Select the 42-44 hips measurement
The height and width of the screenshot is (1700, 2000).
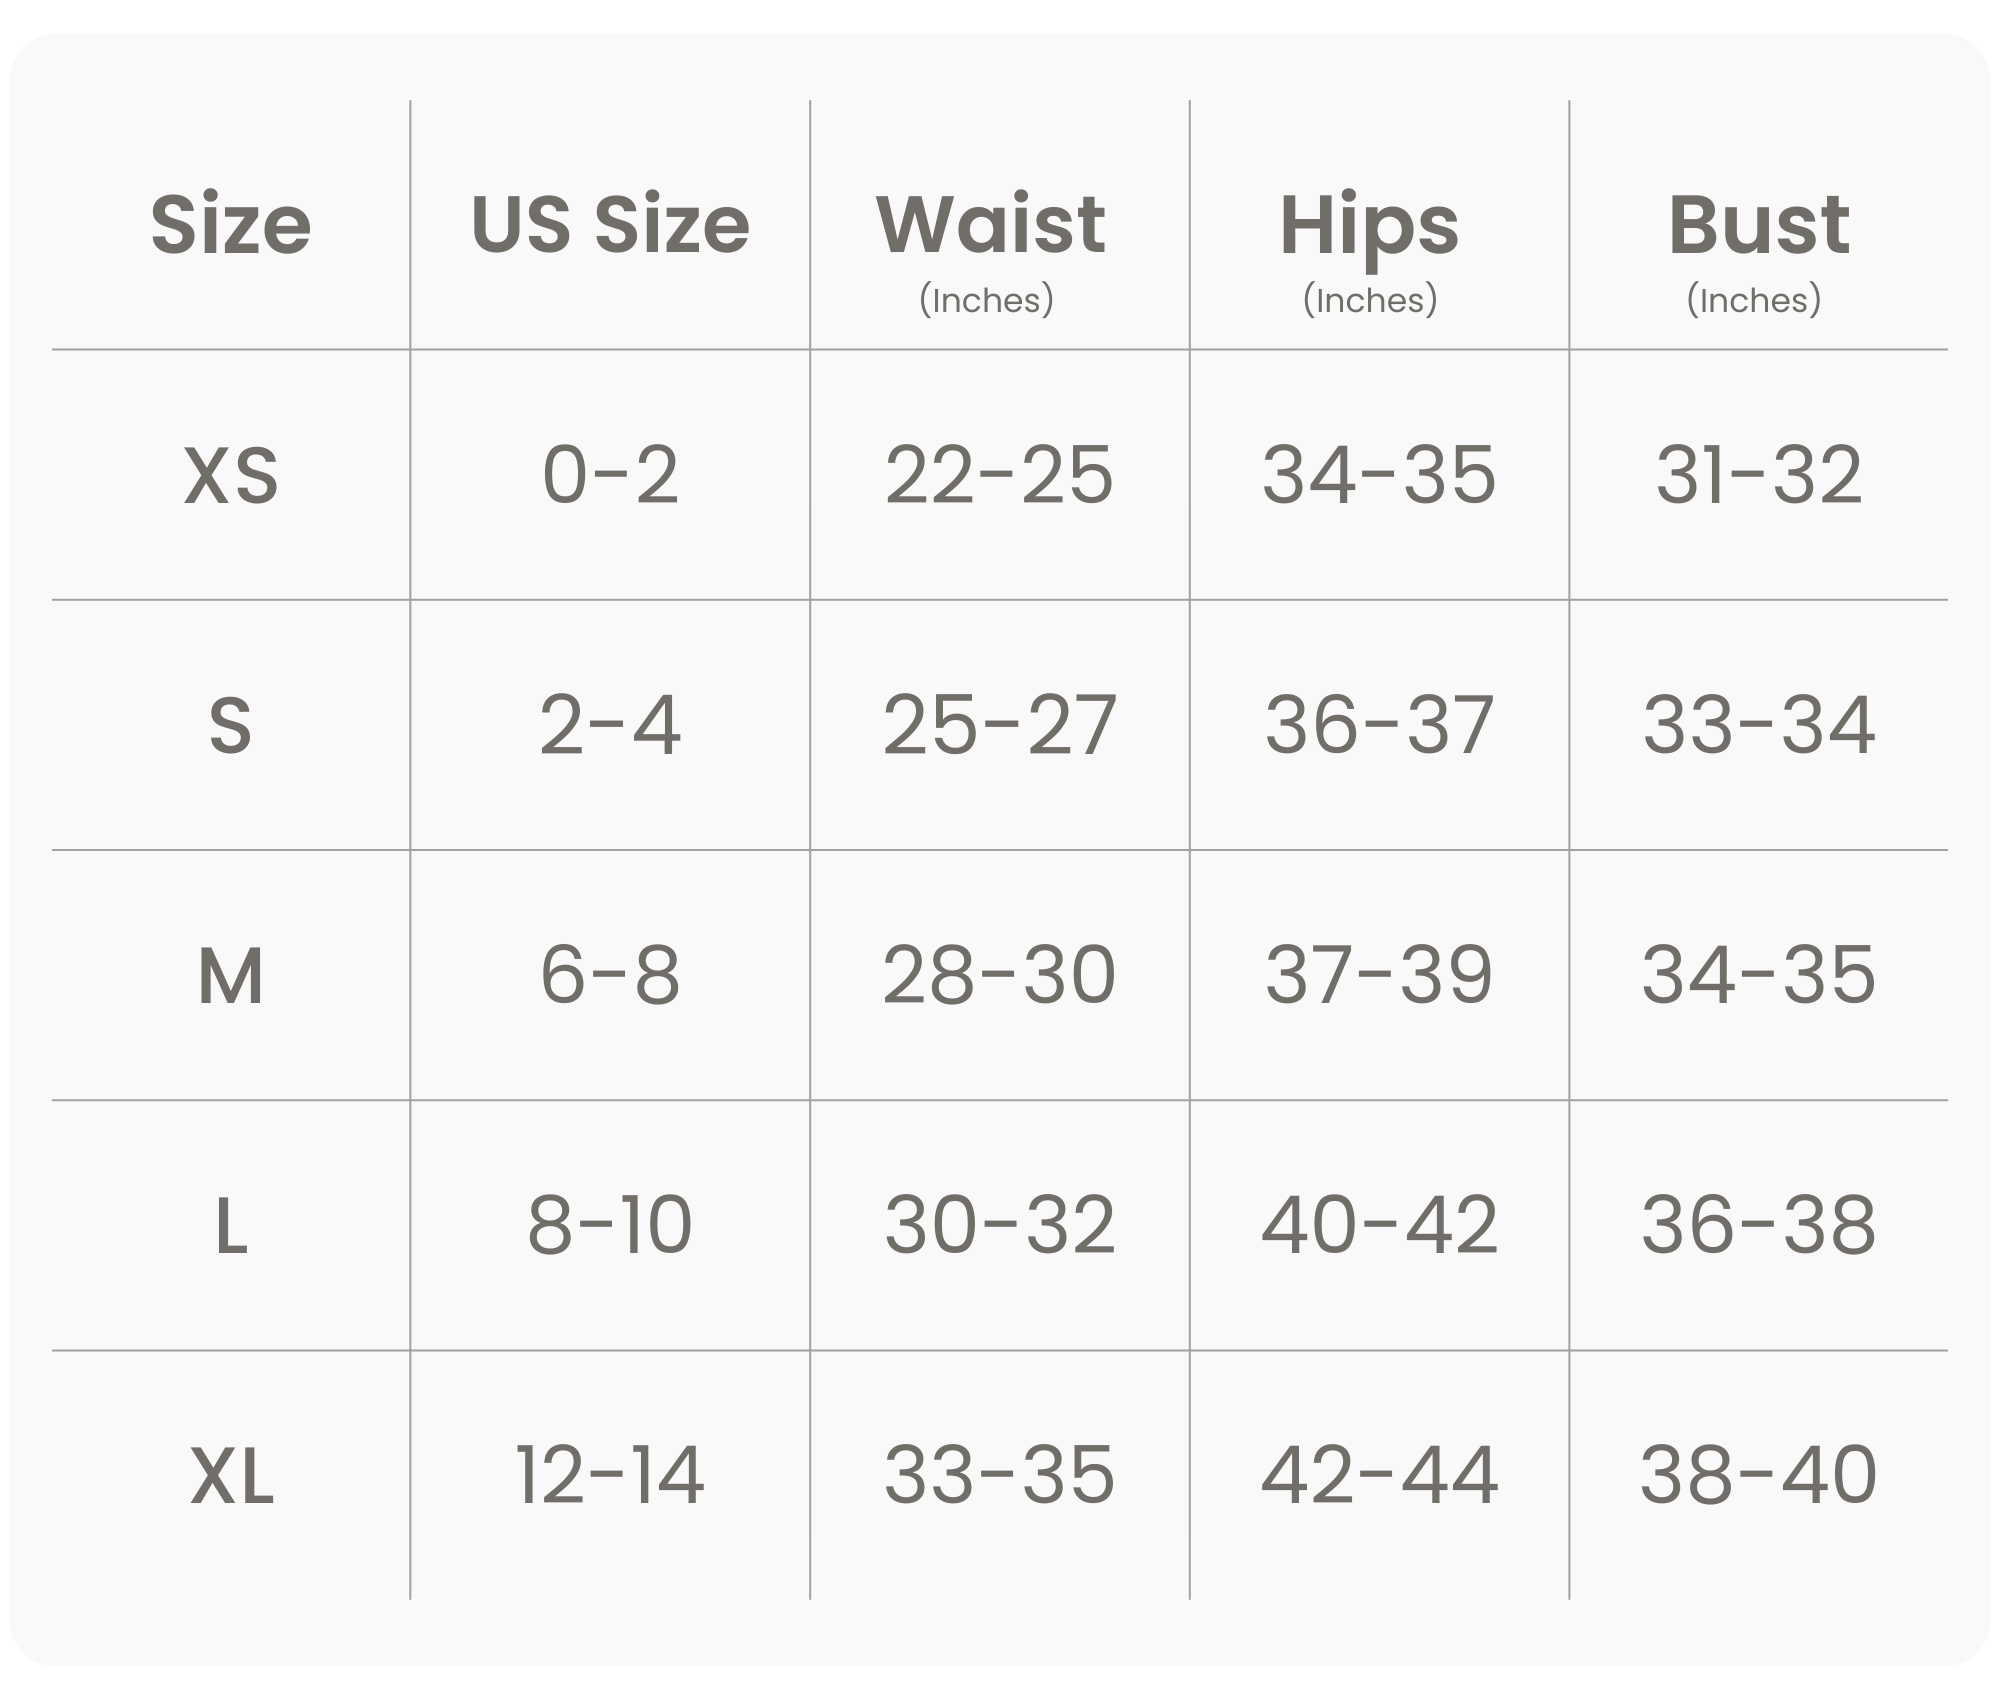(1379, 1476)
